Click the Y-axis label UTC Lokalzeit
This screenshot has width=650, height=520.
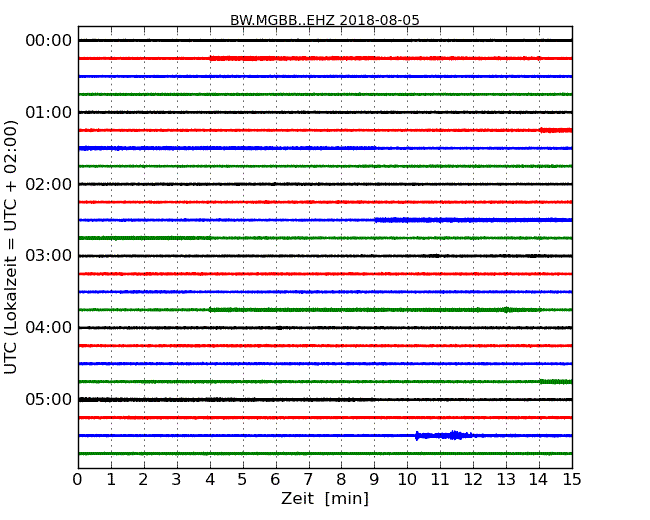point(11,247)
